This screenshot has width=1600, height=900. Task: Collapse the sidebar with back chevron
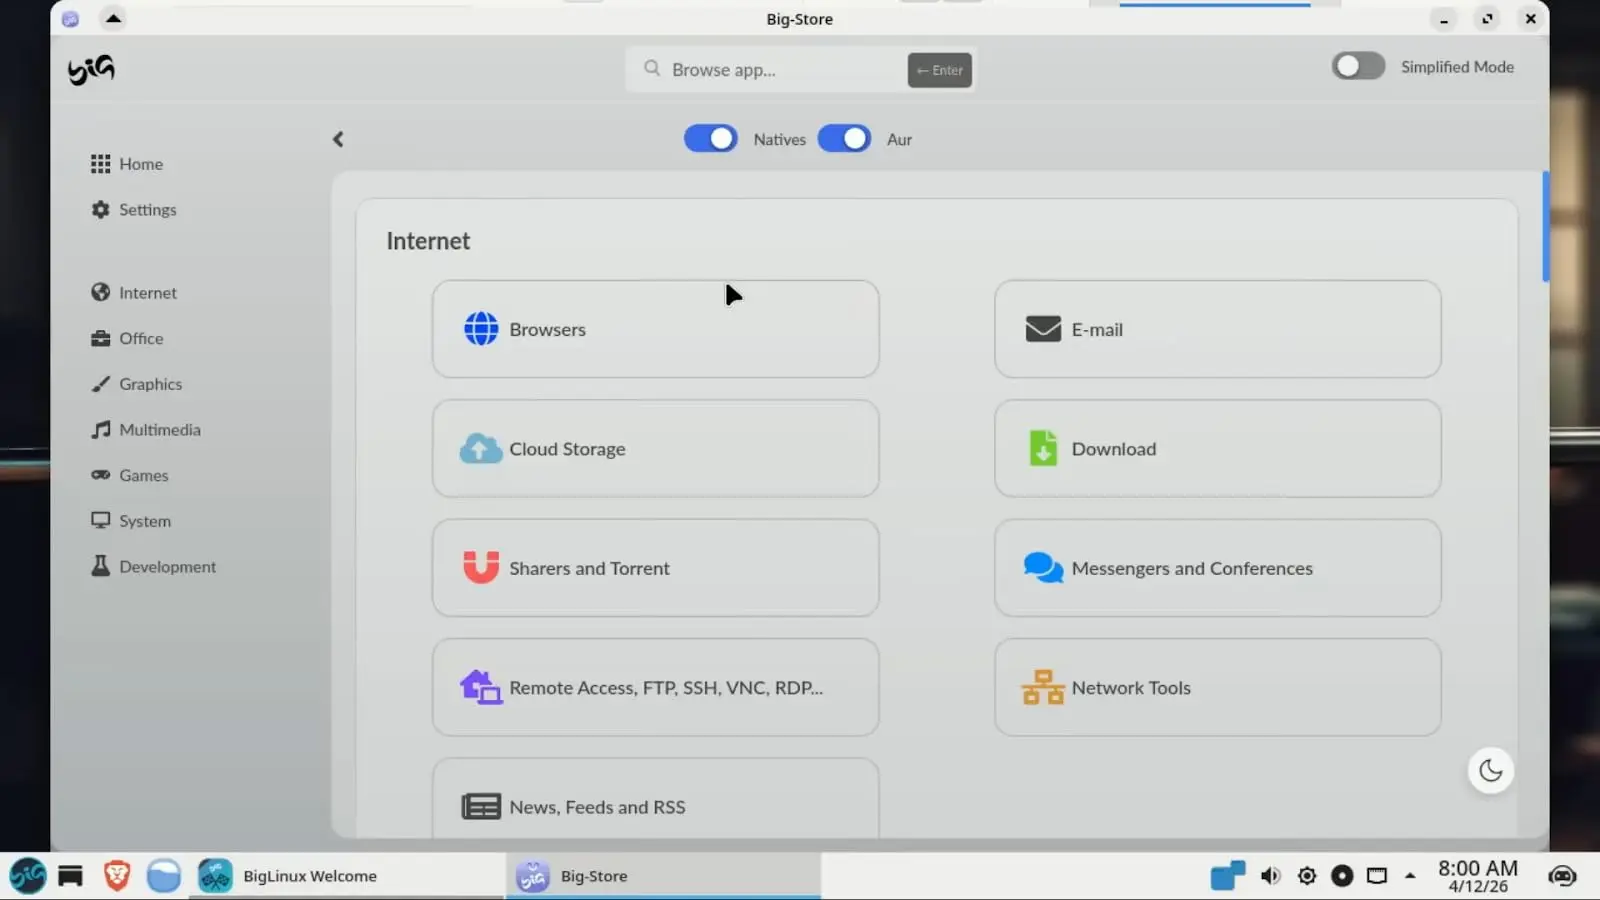pos(338,139)
